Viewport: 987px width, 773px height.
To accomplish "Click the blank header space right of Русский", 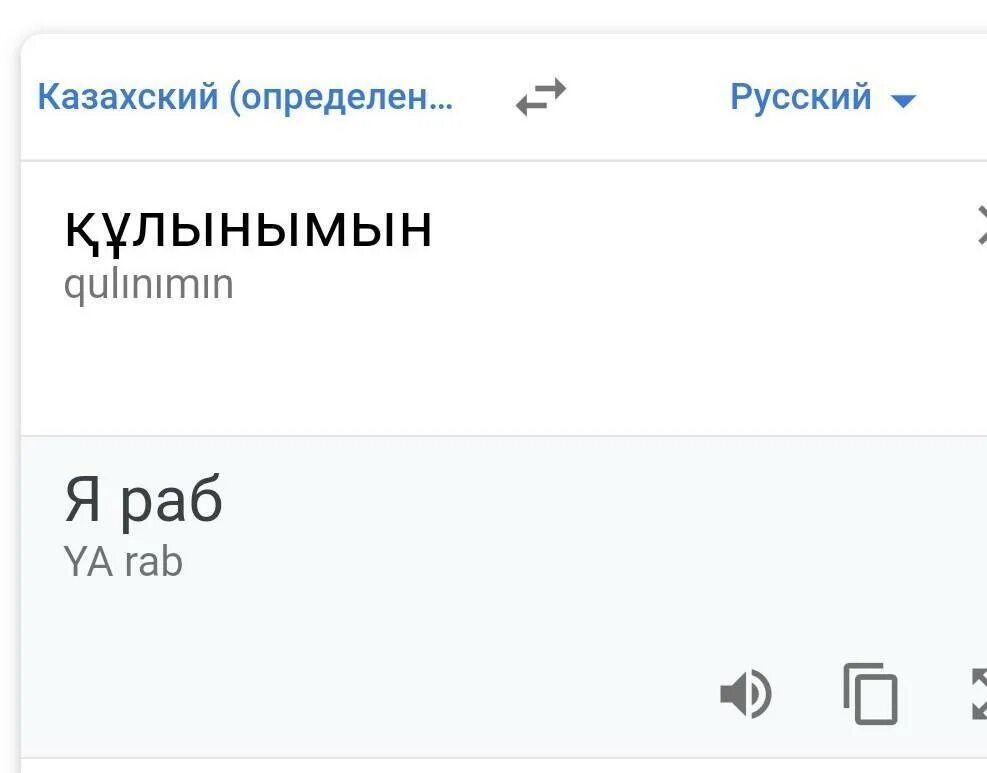I will [955, 97].
